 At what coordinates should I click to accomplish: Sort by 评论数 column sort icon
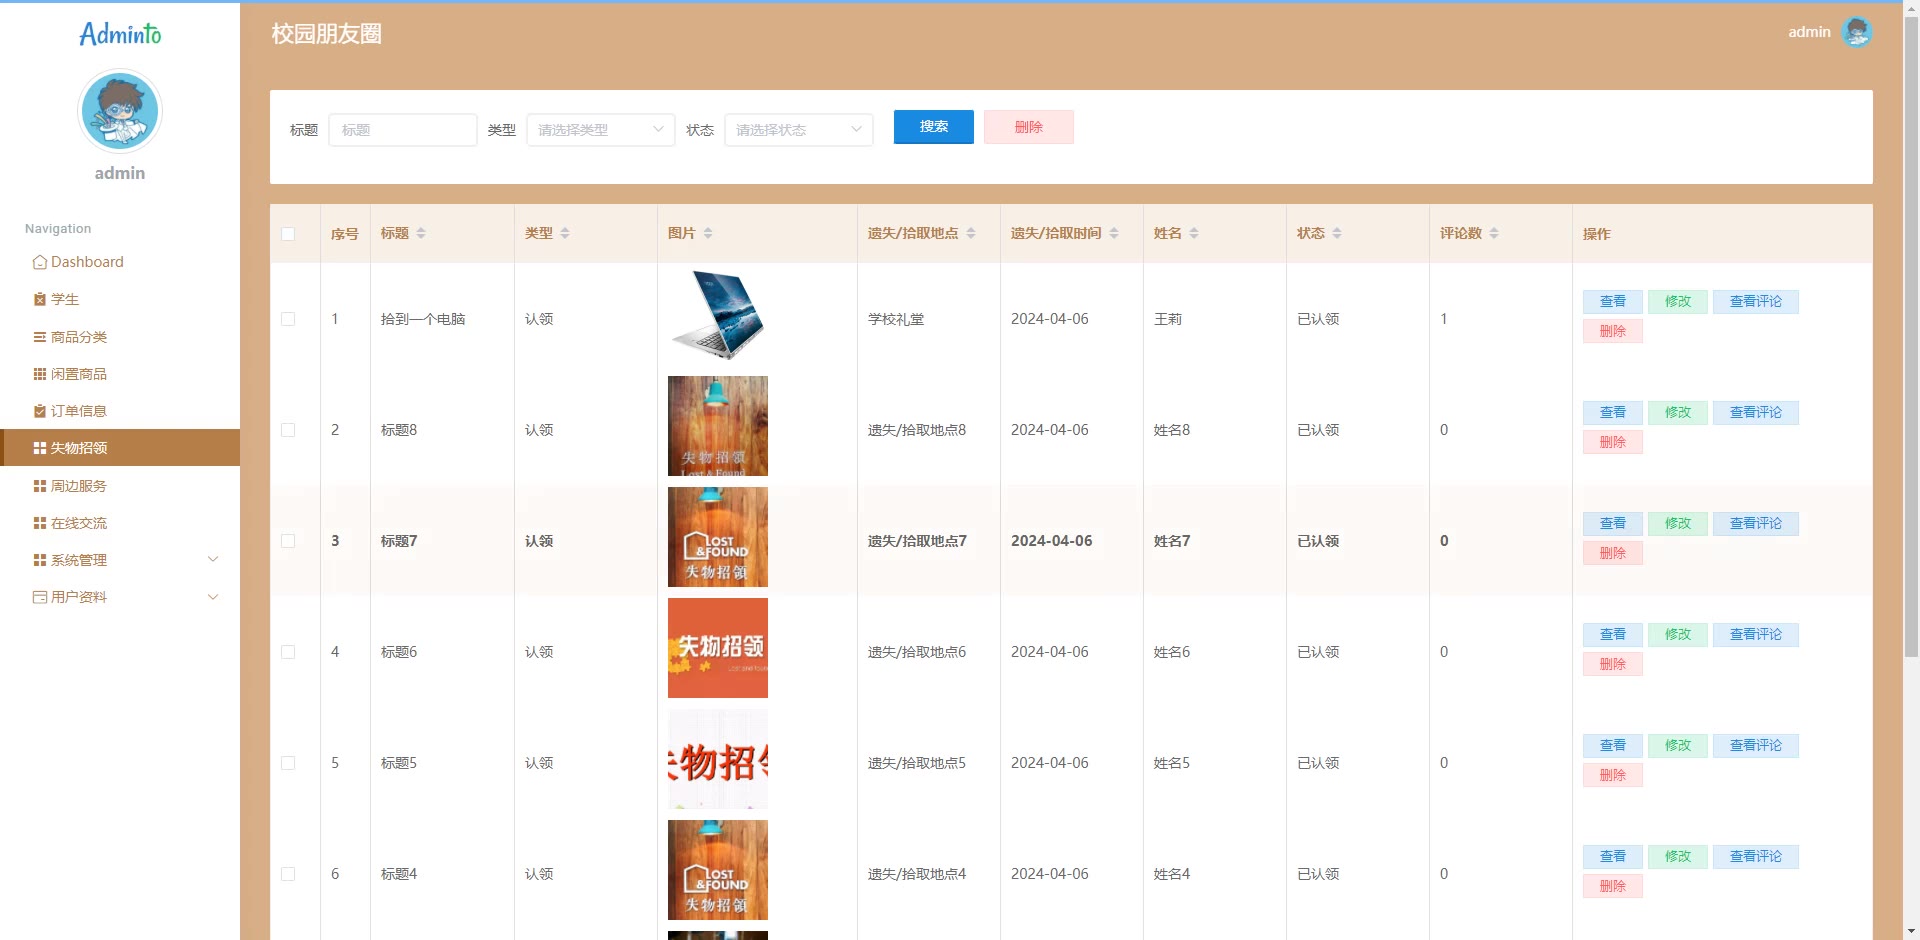pos(1494,233)
